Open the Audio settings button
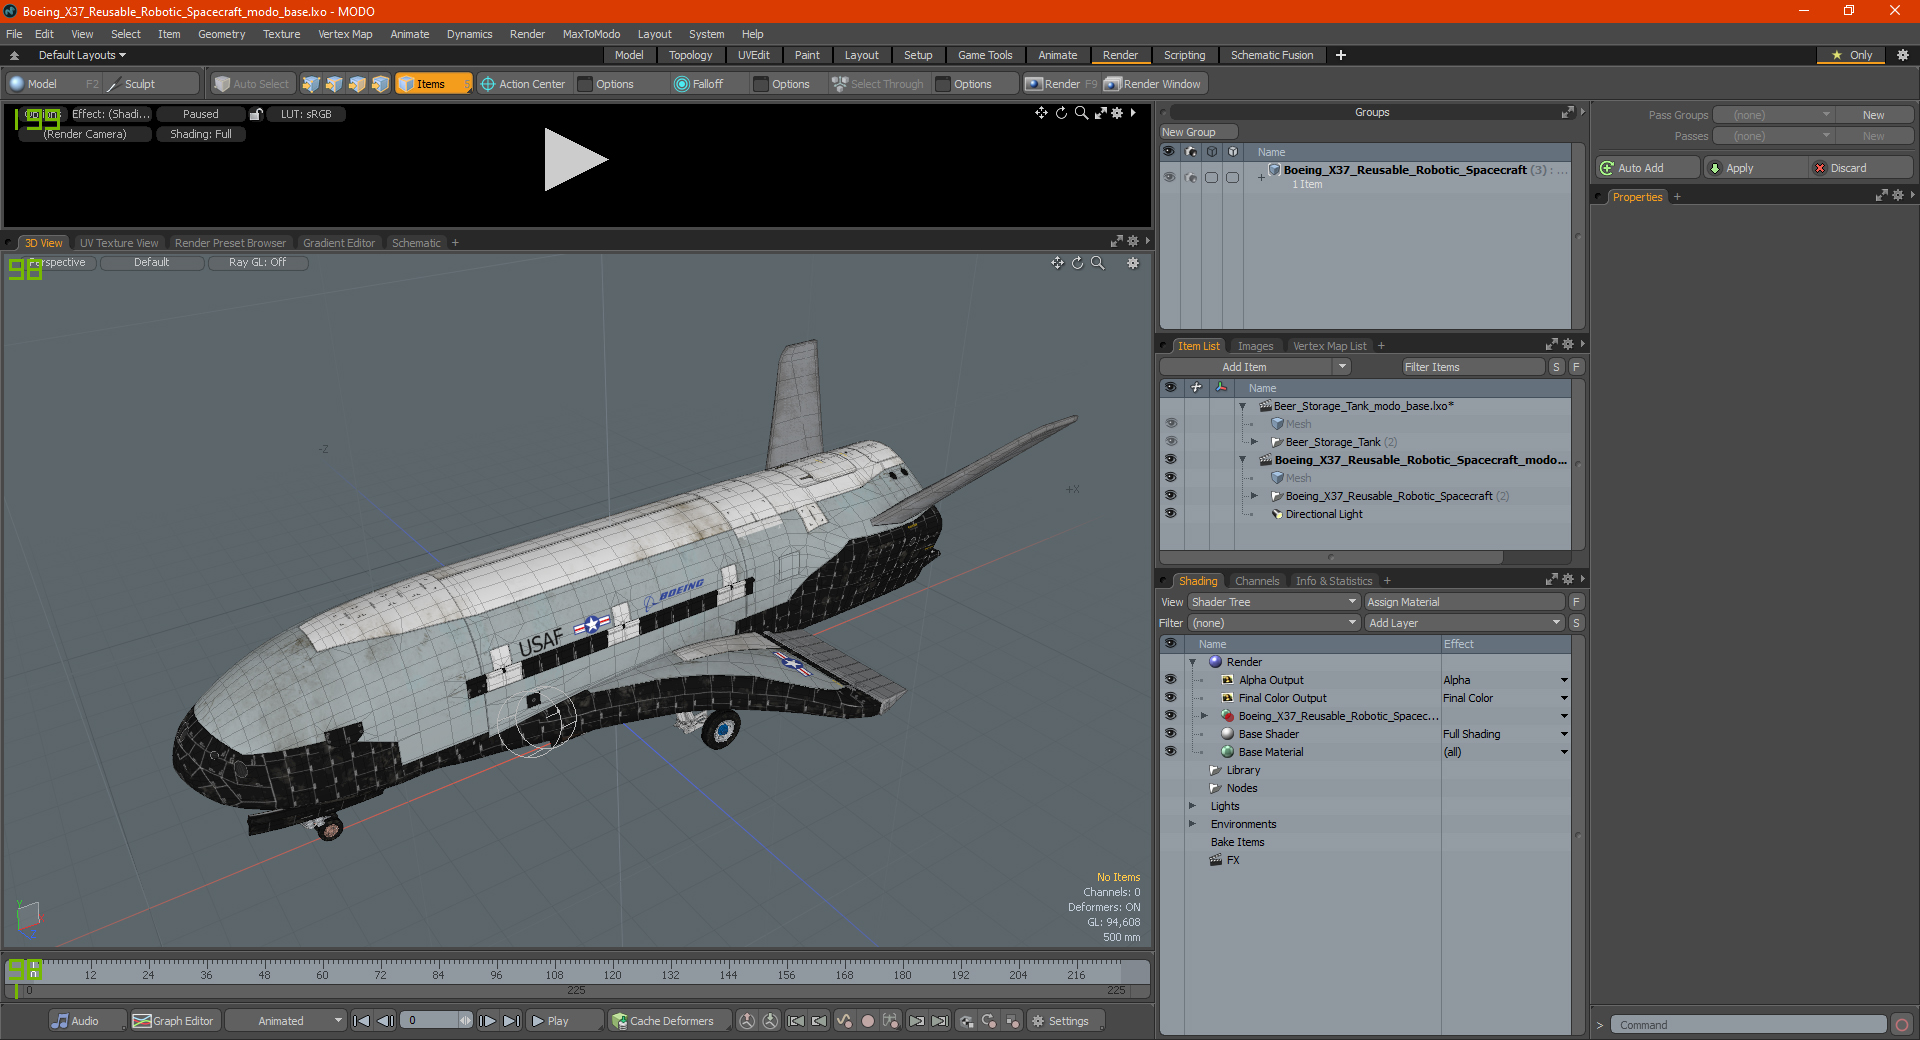 click(87, 1021)
